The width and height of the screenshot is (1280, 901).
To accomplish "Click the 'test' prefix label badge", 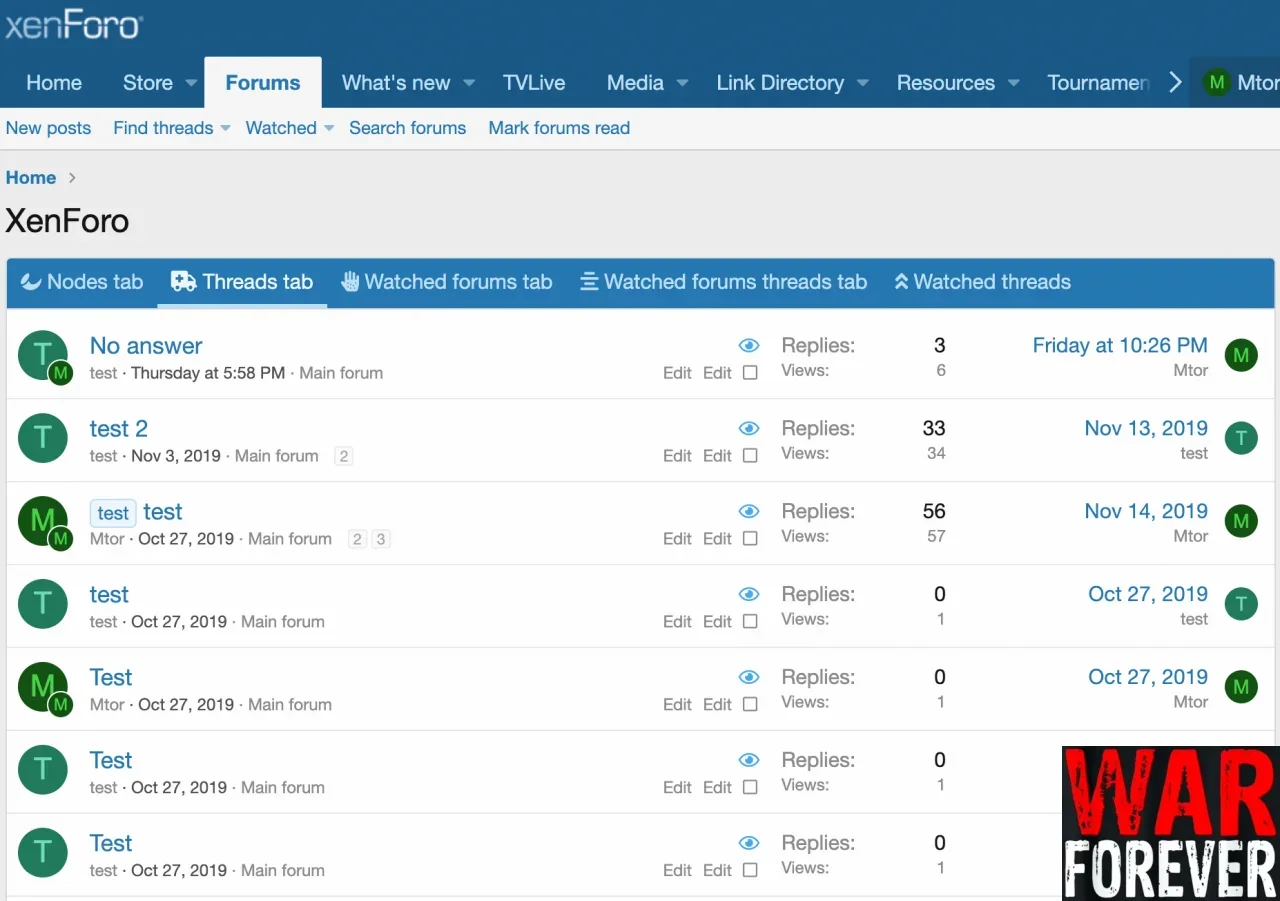I will (x=113, y=513).
